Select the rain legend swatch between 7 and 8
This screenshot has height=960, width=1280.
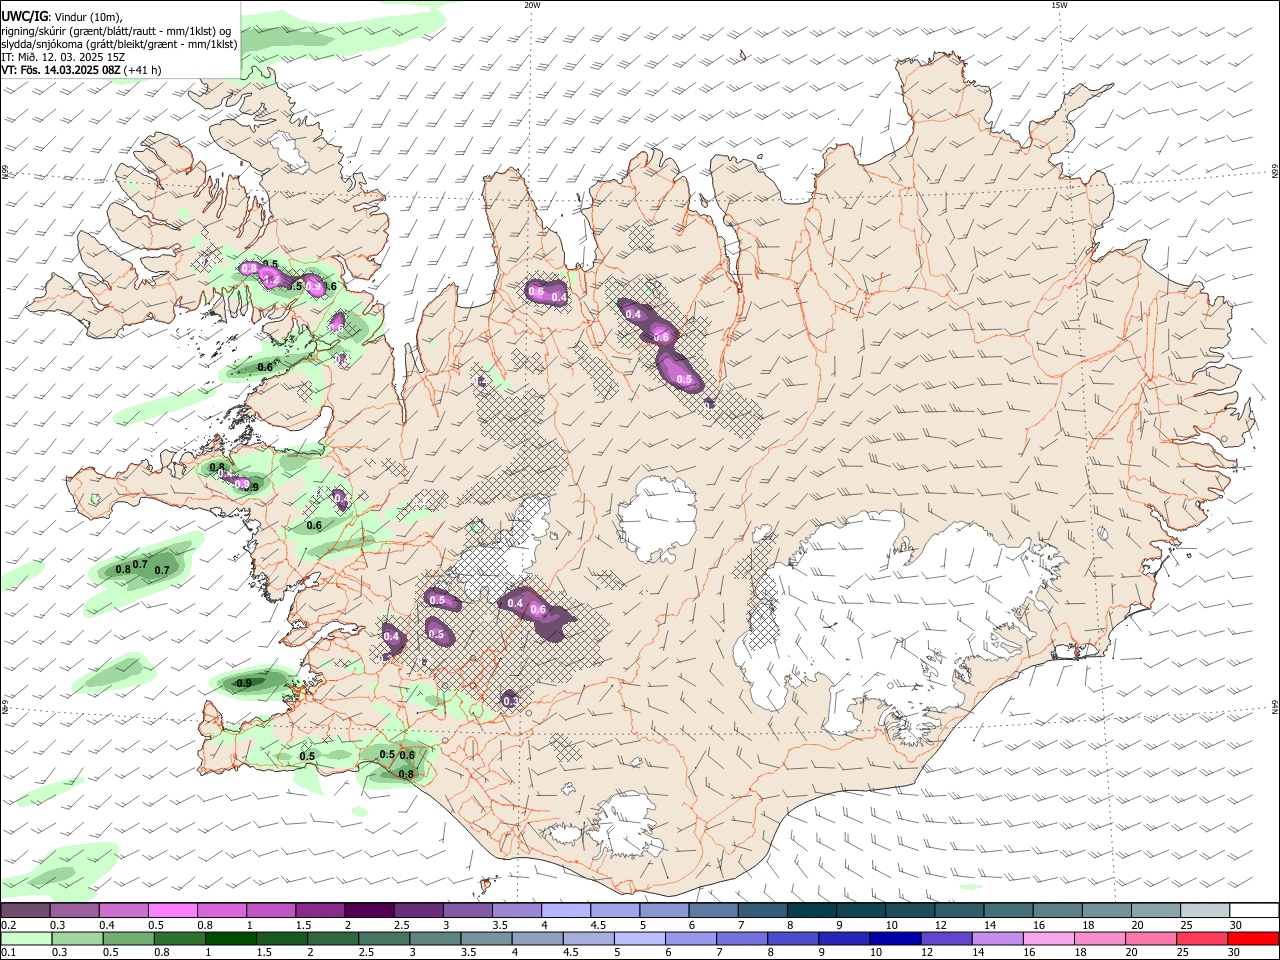tap(740, 938)
